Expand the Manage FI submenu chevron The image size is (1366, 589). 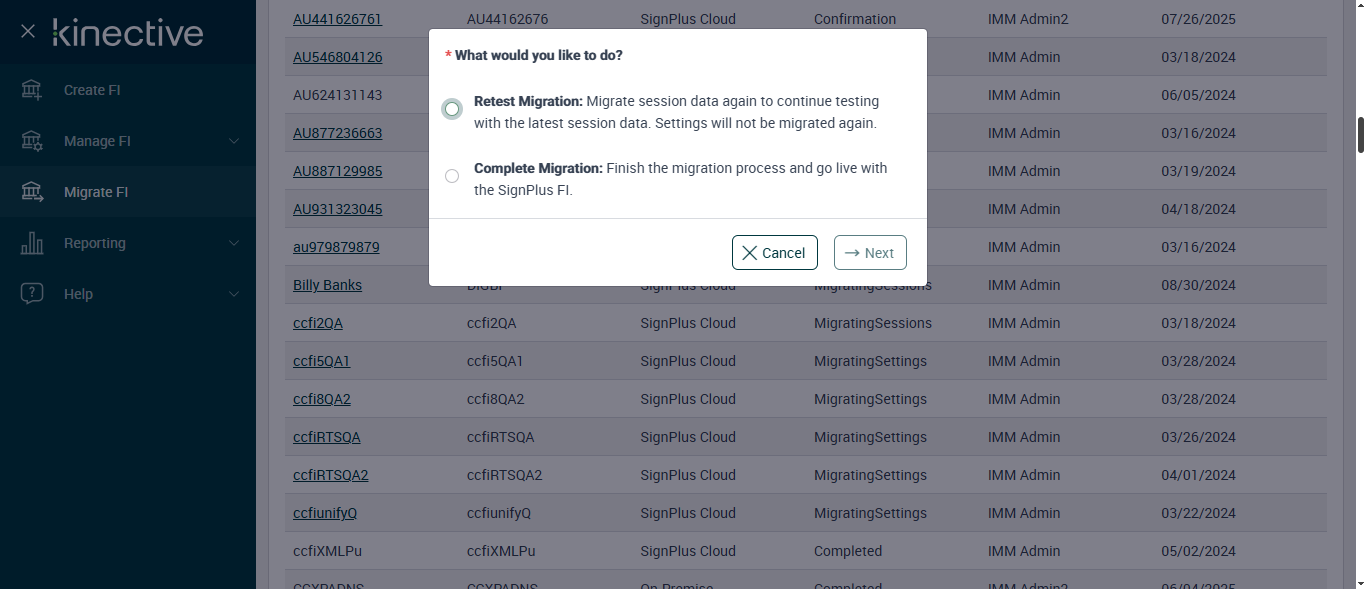pyautogui.click(x=234, y=141)
